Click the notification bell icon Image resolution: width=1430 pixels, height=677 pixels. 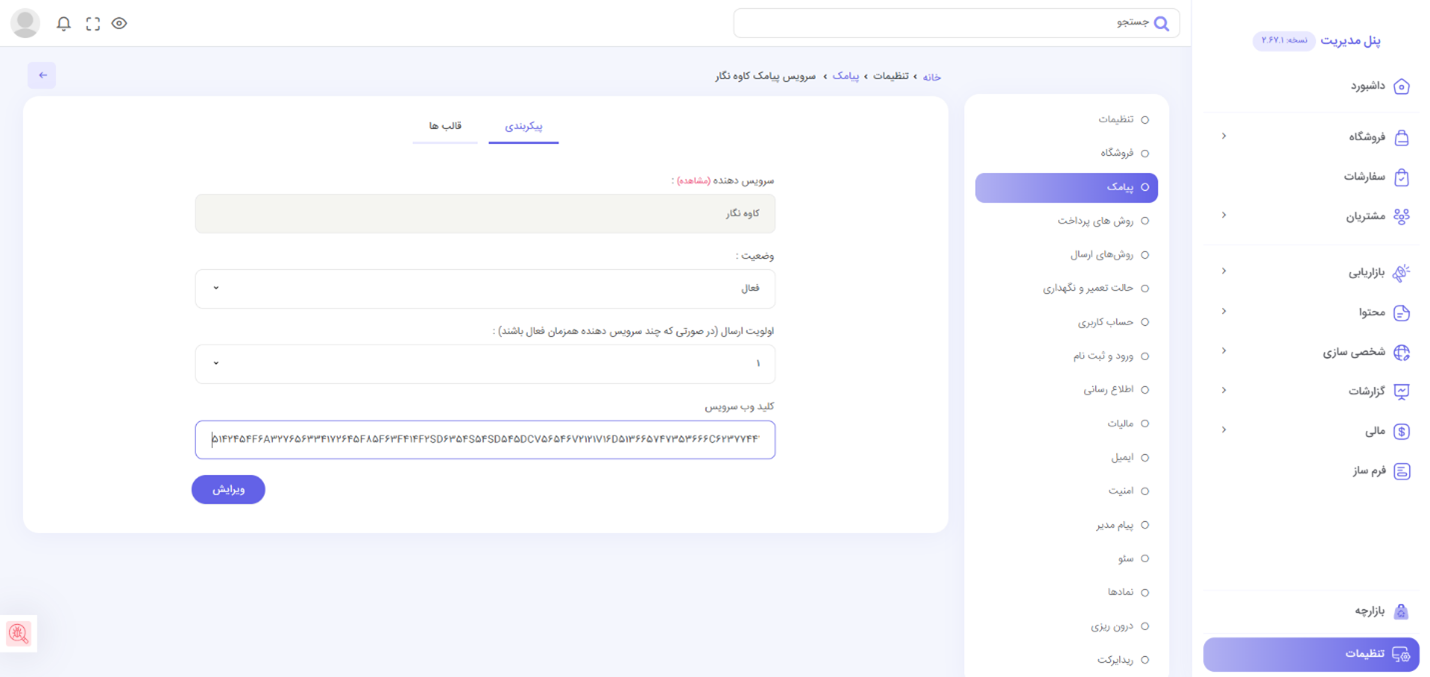tap(64, 23)
